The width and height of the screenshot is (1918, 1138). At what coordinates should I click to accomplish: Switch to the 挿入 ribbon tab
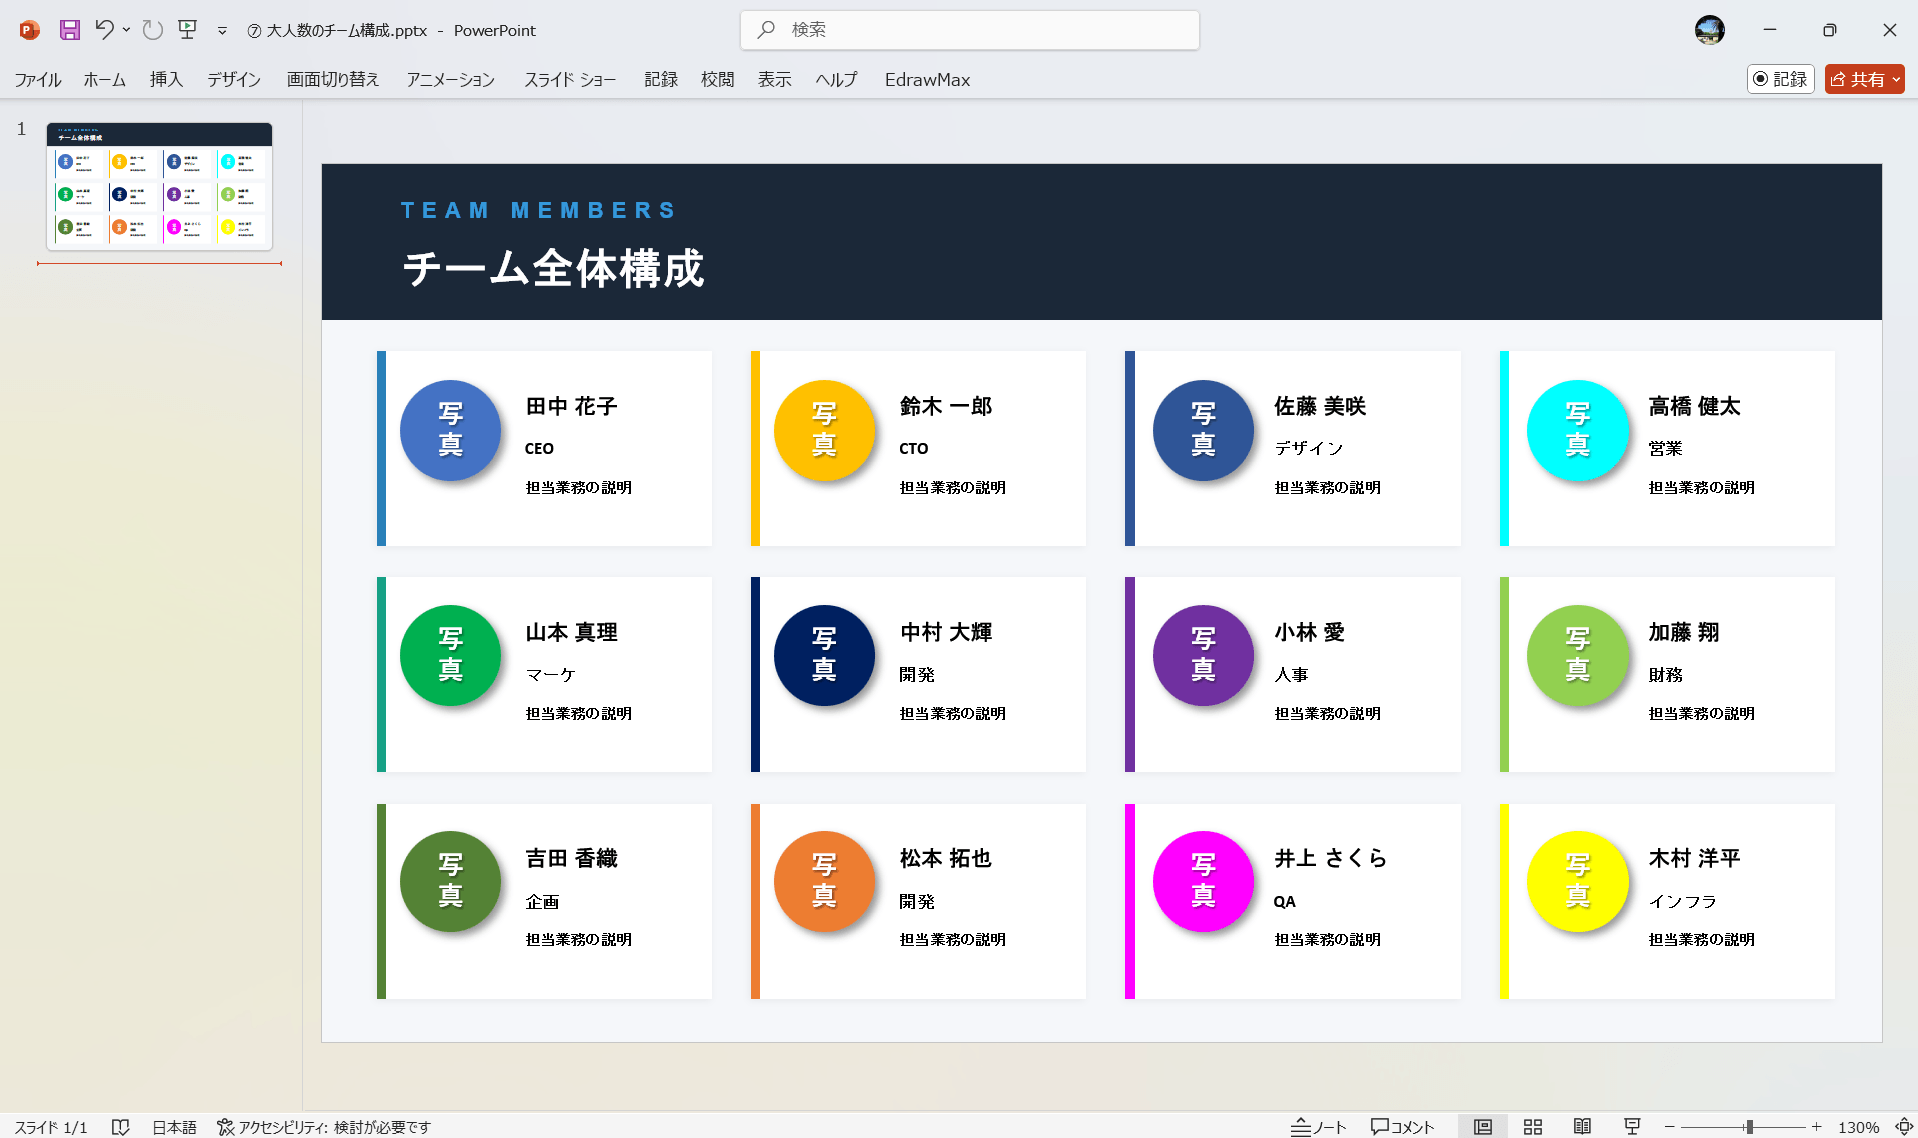pos(166,79)
